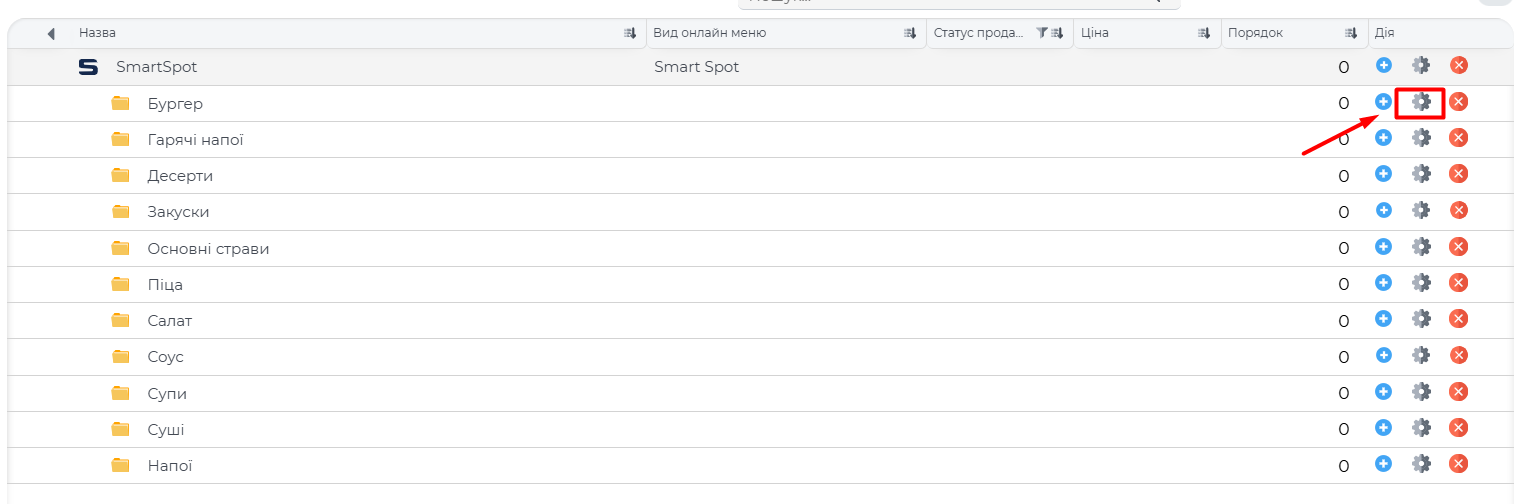The width and height of the screenshot is (1522, 504).
Task: Add item to Салат using plus icon
Action: 1383,319
